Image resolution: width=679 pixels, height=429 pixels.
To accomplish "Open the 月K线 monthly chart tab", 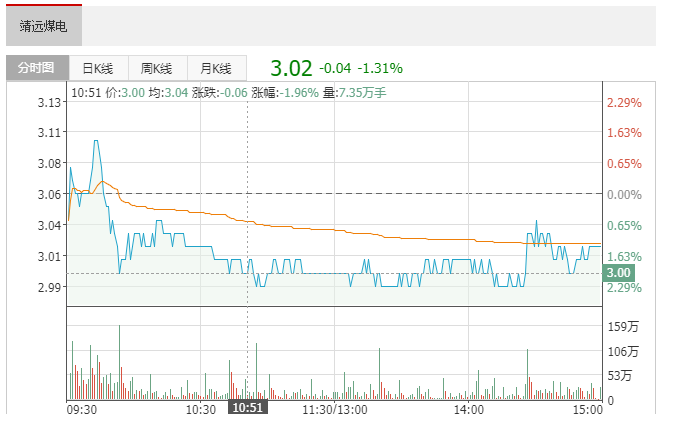I will pos(215,68).
